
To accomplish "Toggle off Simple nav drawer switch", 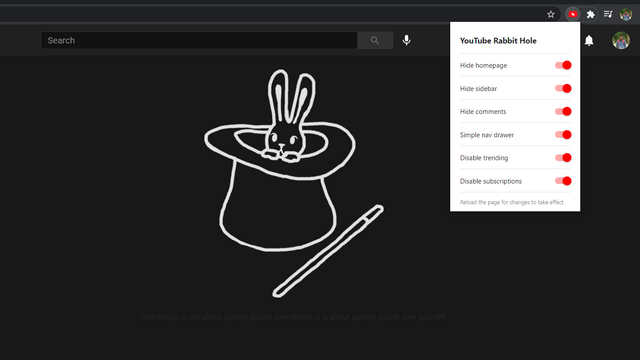I will 563,135.
